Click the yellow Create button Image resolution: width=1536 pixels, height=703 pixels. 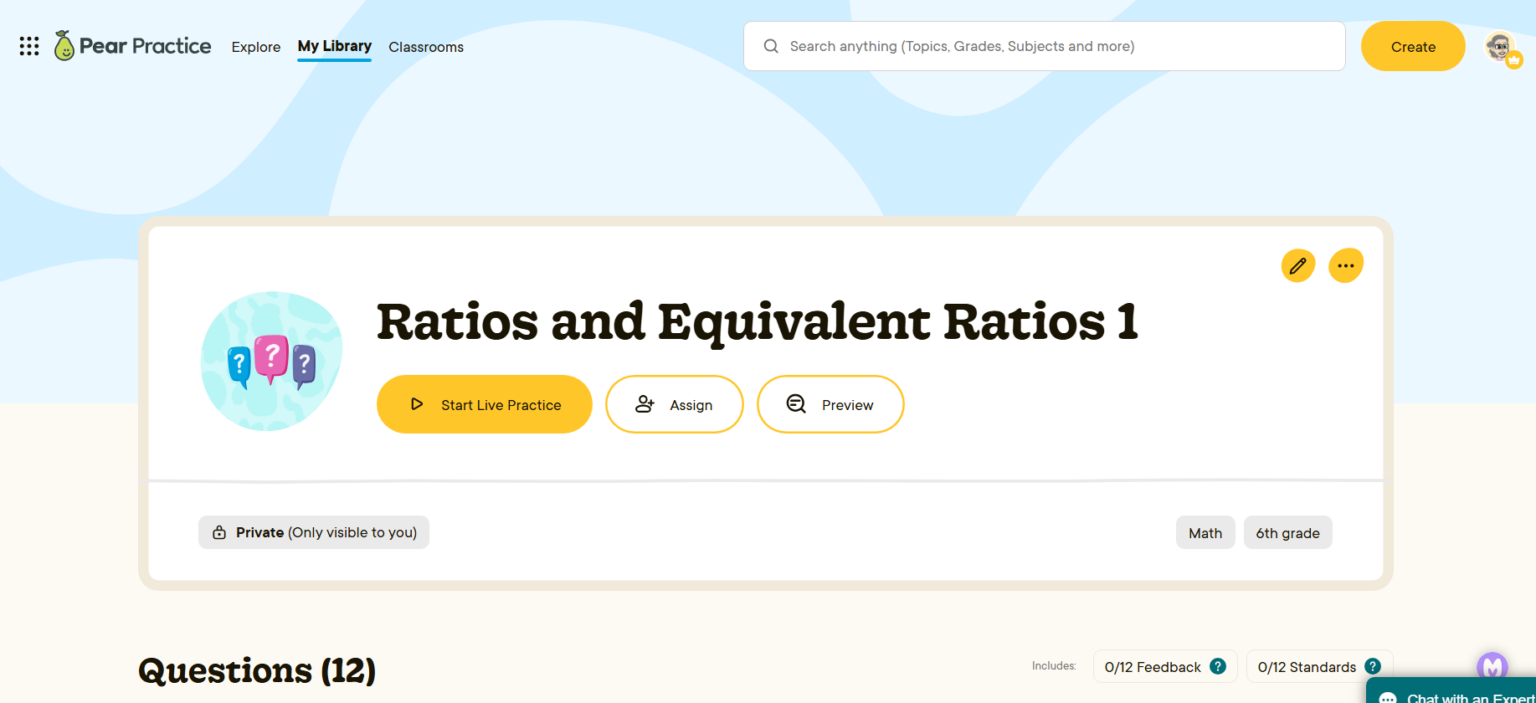[1412, 47]
